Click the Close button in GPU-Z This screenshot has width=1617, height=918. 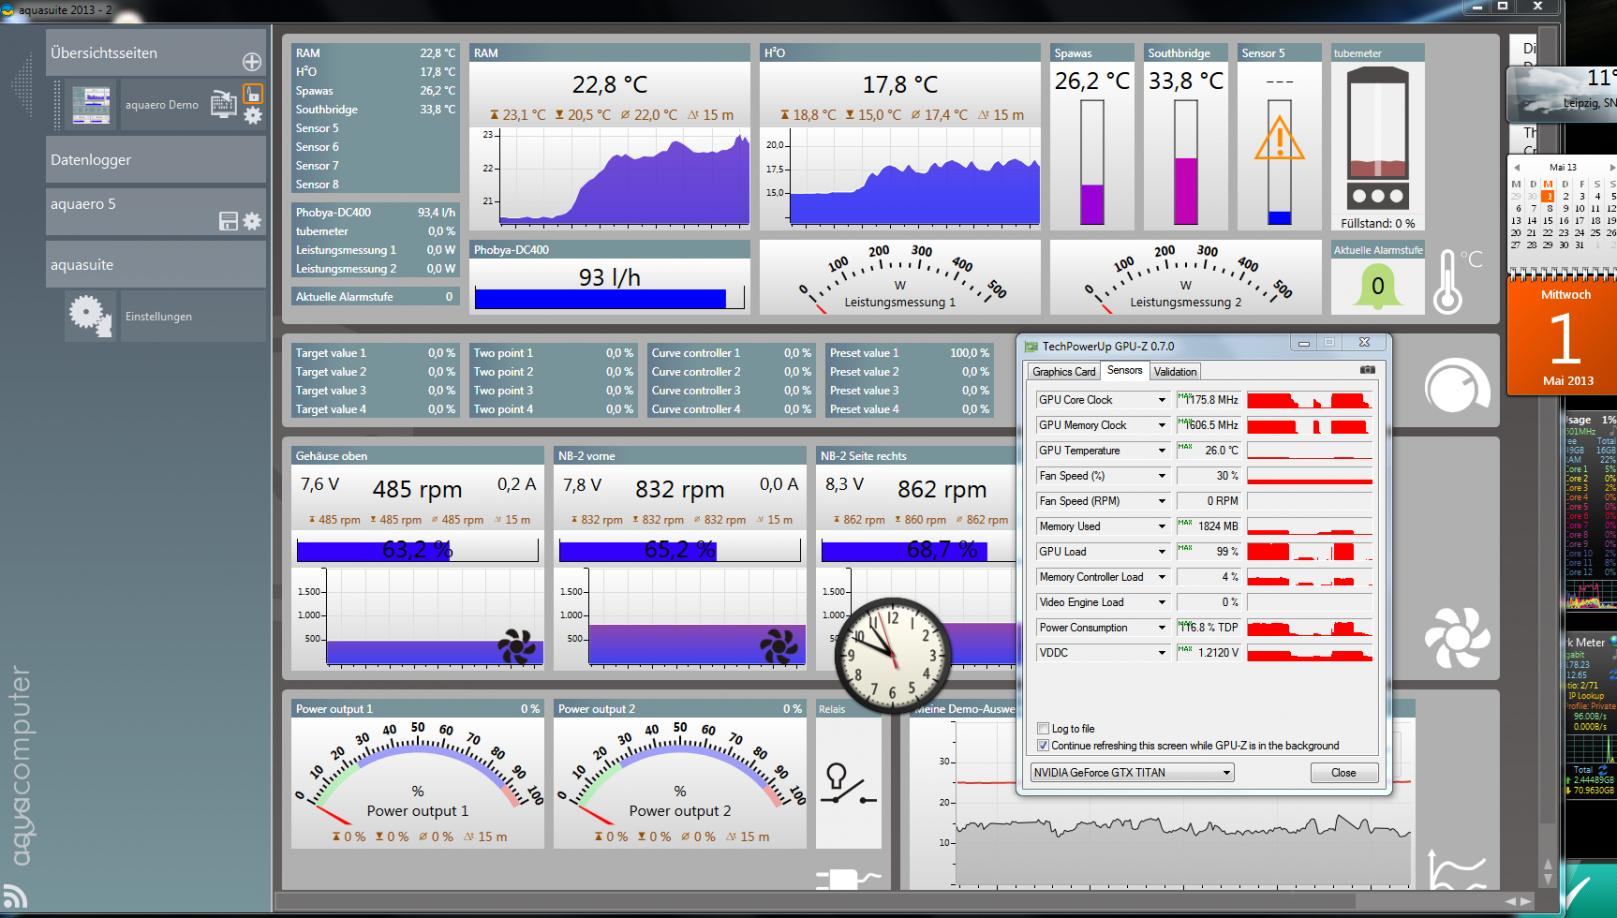click(1344, 773)
